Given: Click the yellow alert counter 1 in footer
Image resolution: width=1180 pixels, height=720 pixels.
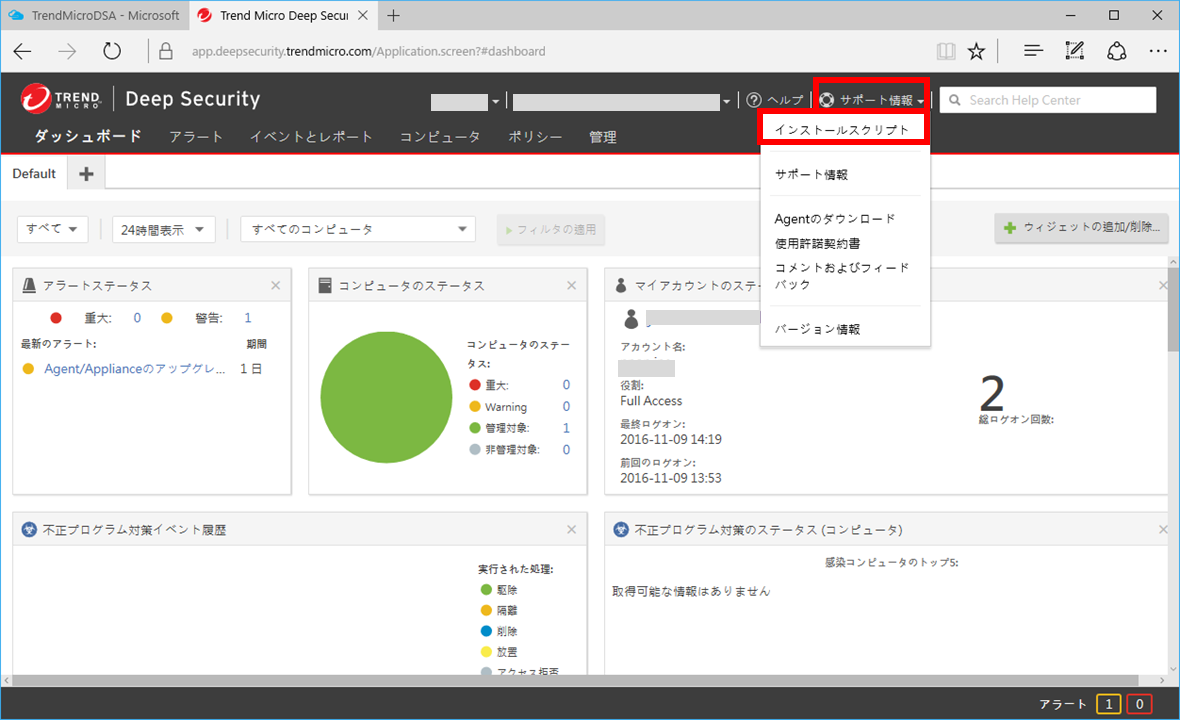Looking at the screenshot, I should 1109,704.
